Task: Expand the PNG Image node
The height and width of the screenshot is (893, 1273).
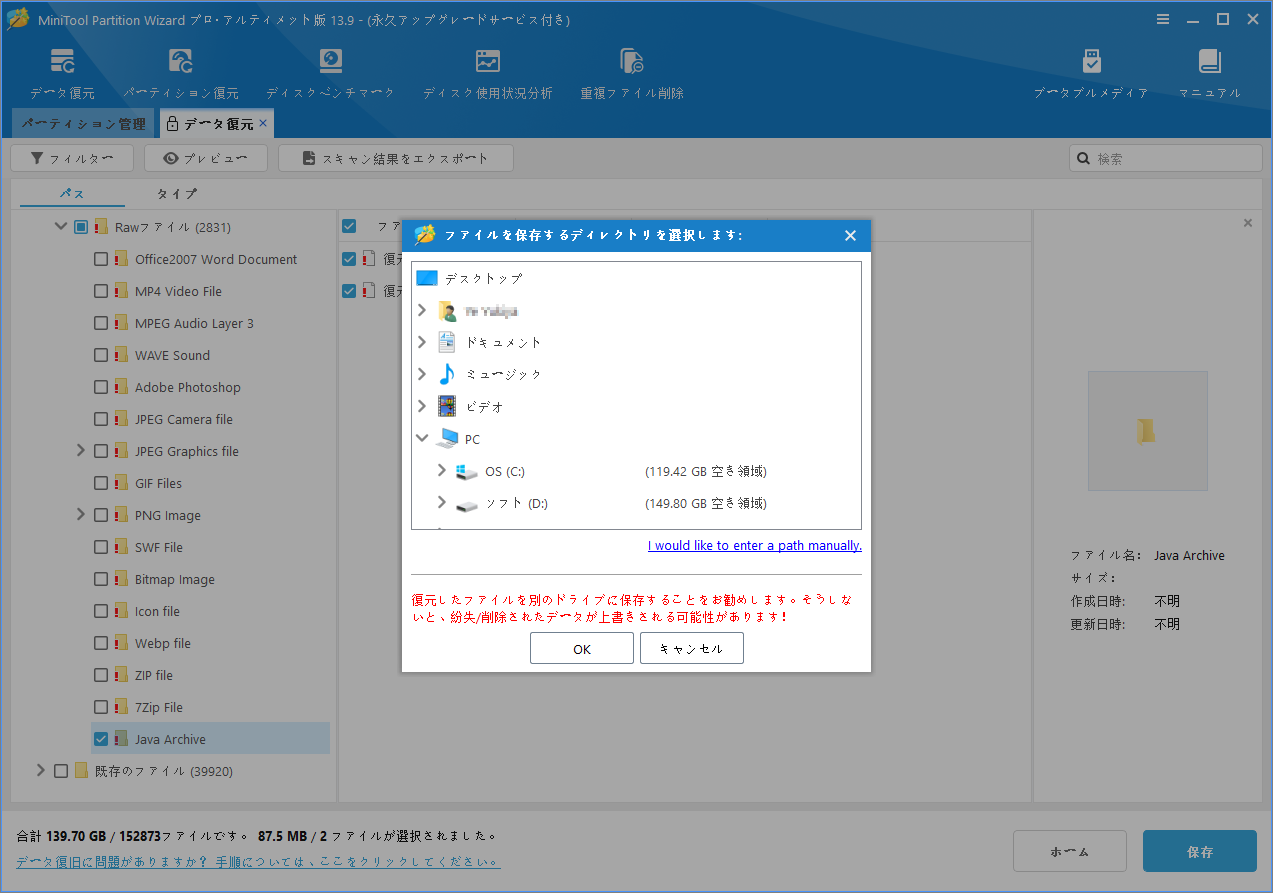Action: pos(81,515)
